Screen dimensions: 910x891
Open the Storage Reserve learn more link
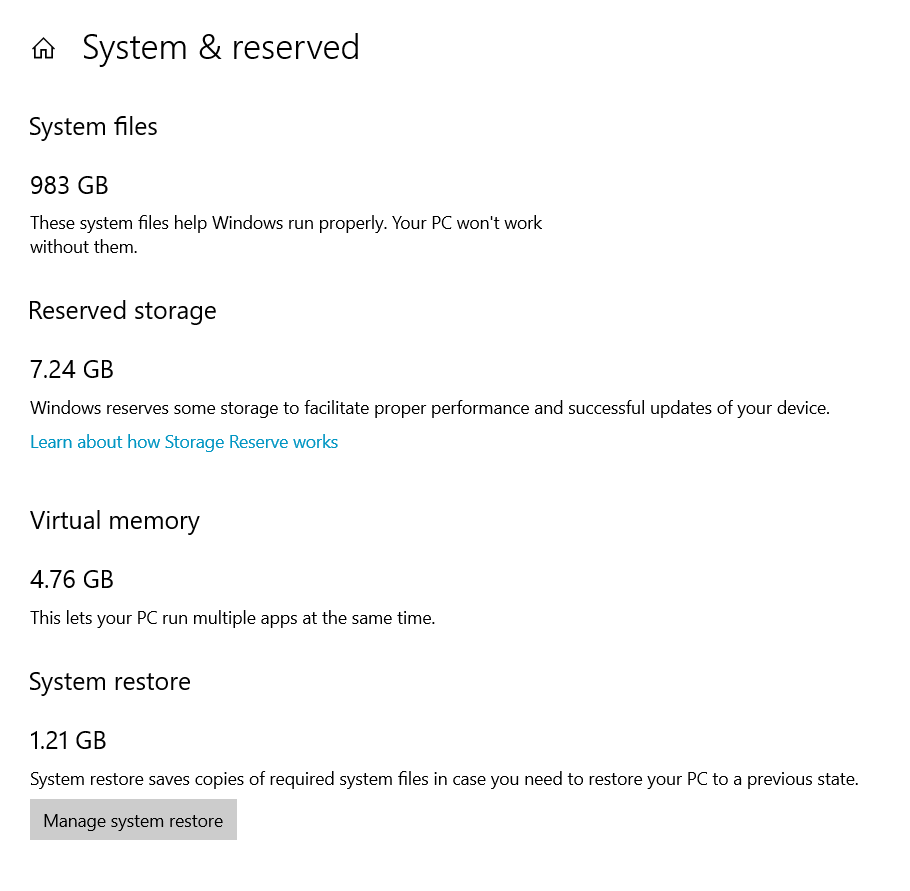(x=184, y=442)
